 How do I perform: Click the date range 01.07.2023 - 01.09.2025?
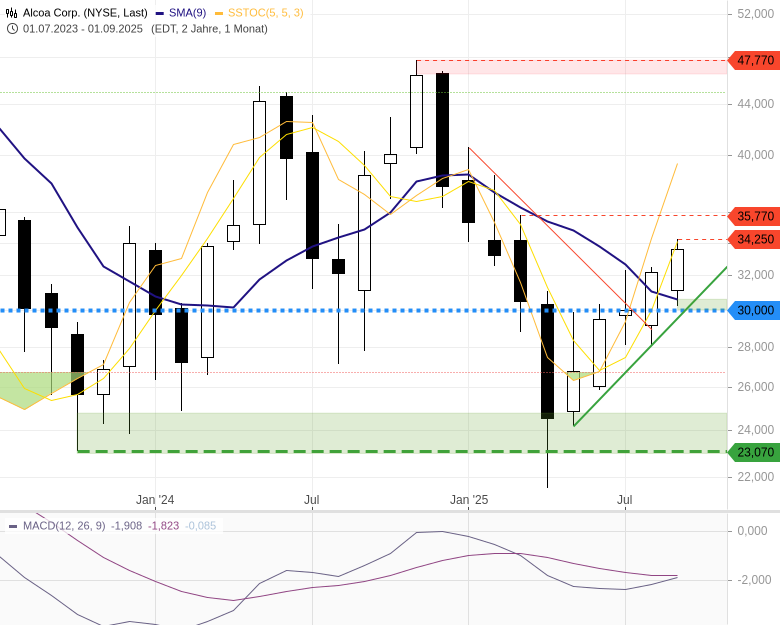click(83, 29)
